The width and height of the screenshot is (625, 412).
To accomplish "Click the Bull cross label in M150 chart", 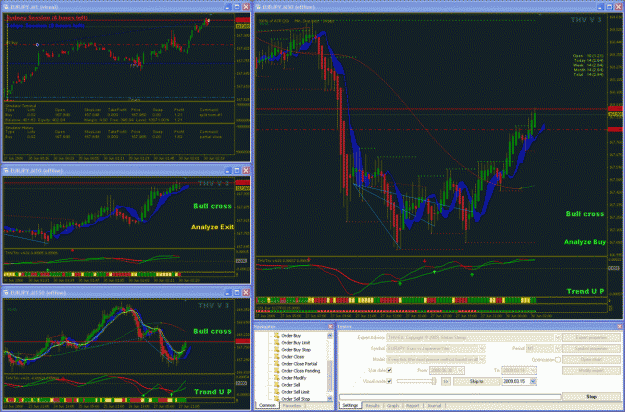I will click(212, 332).
